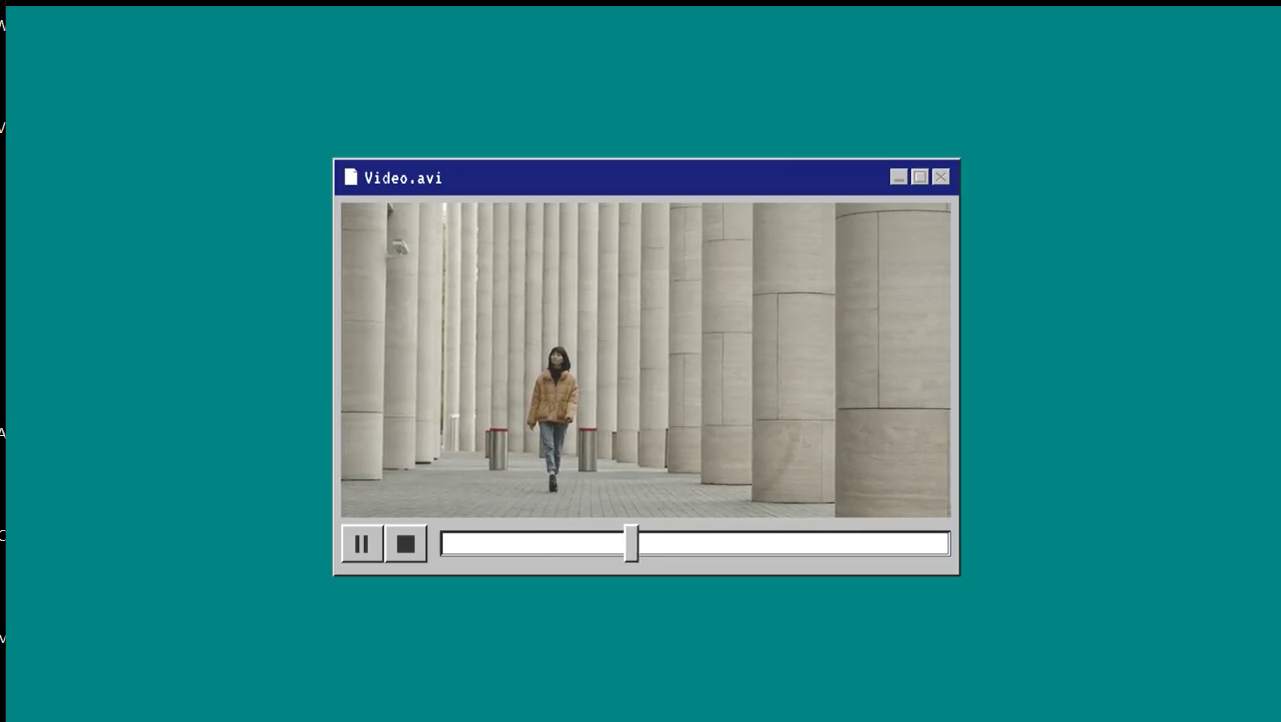The image size is (1281, 722).
Task: Stop the video with the square button
Action: [406, 544]
